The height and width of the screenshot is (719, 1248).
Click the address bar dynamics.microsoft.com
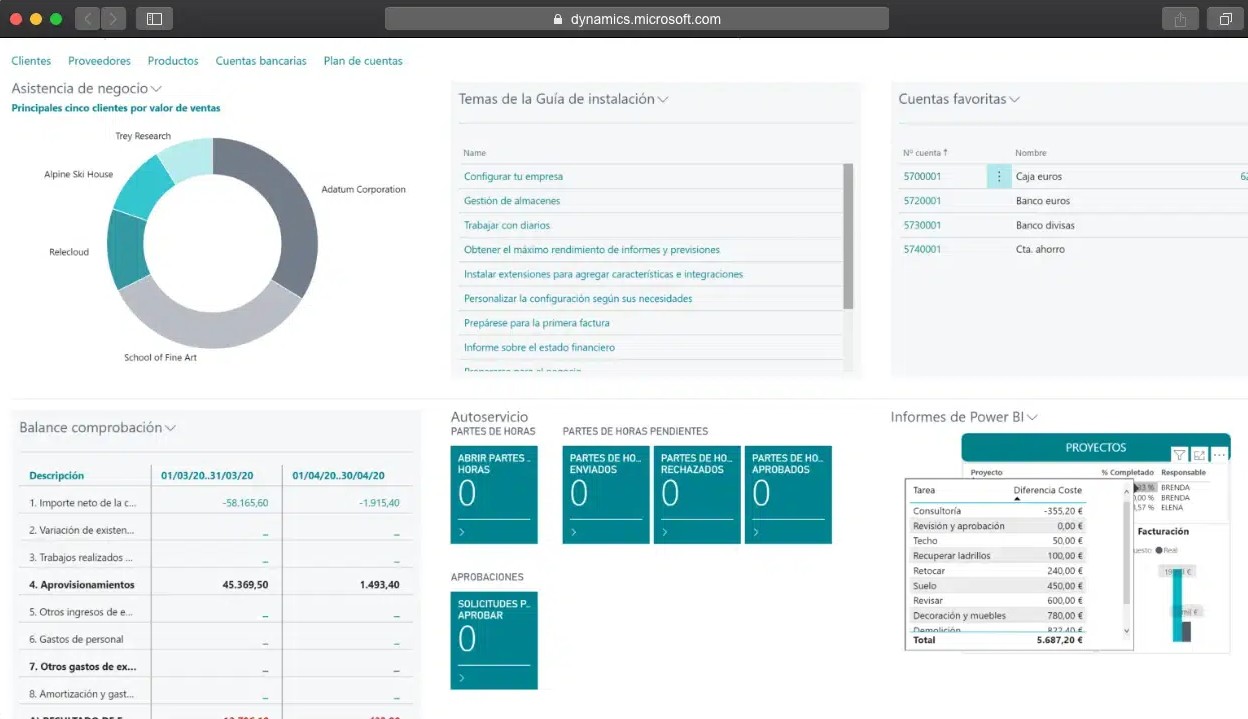click(x=636, y=19)
